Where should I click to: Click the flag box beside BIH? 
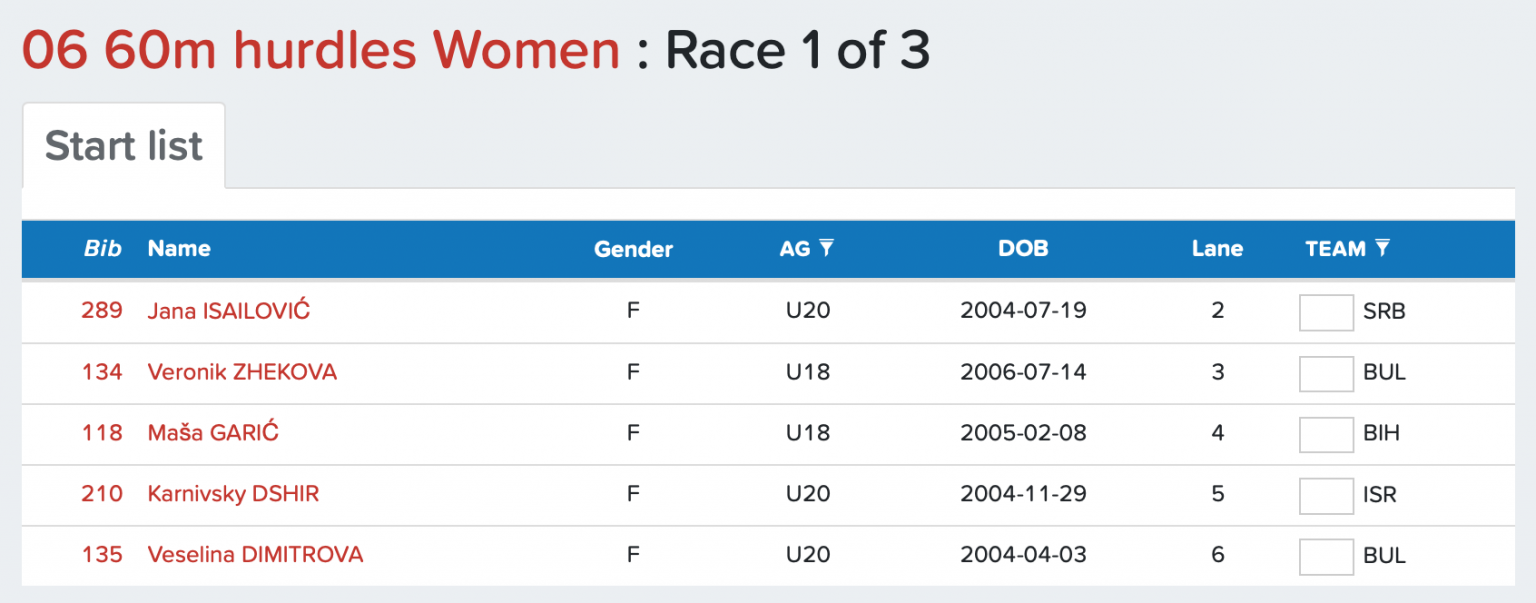pos(1326,434)
